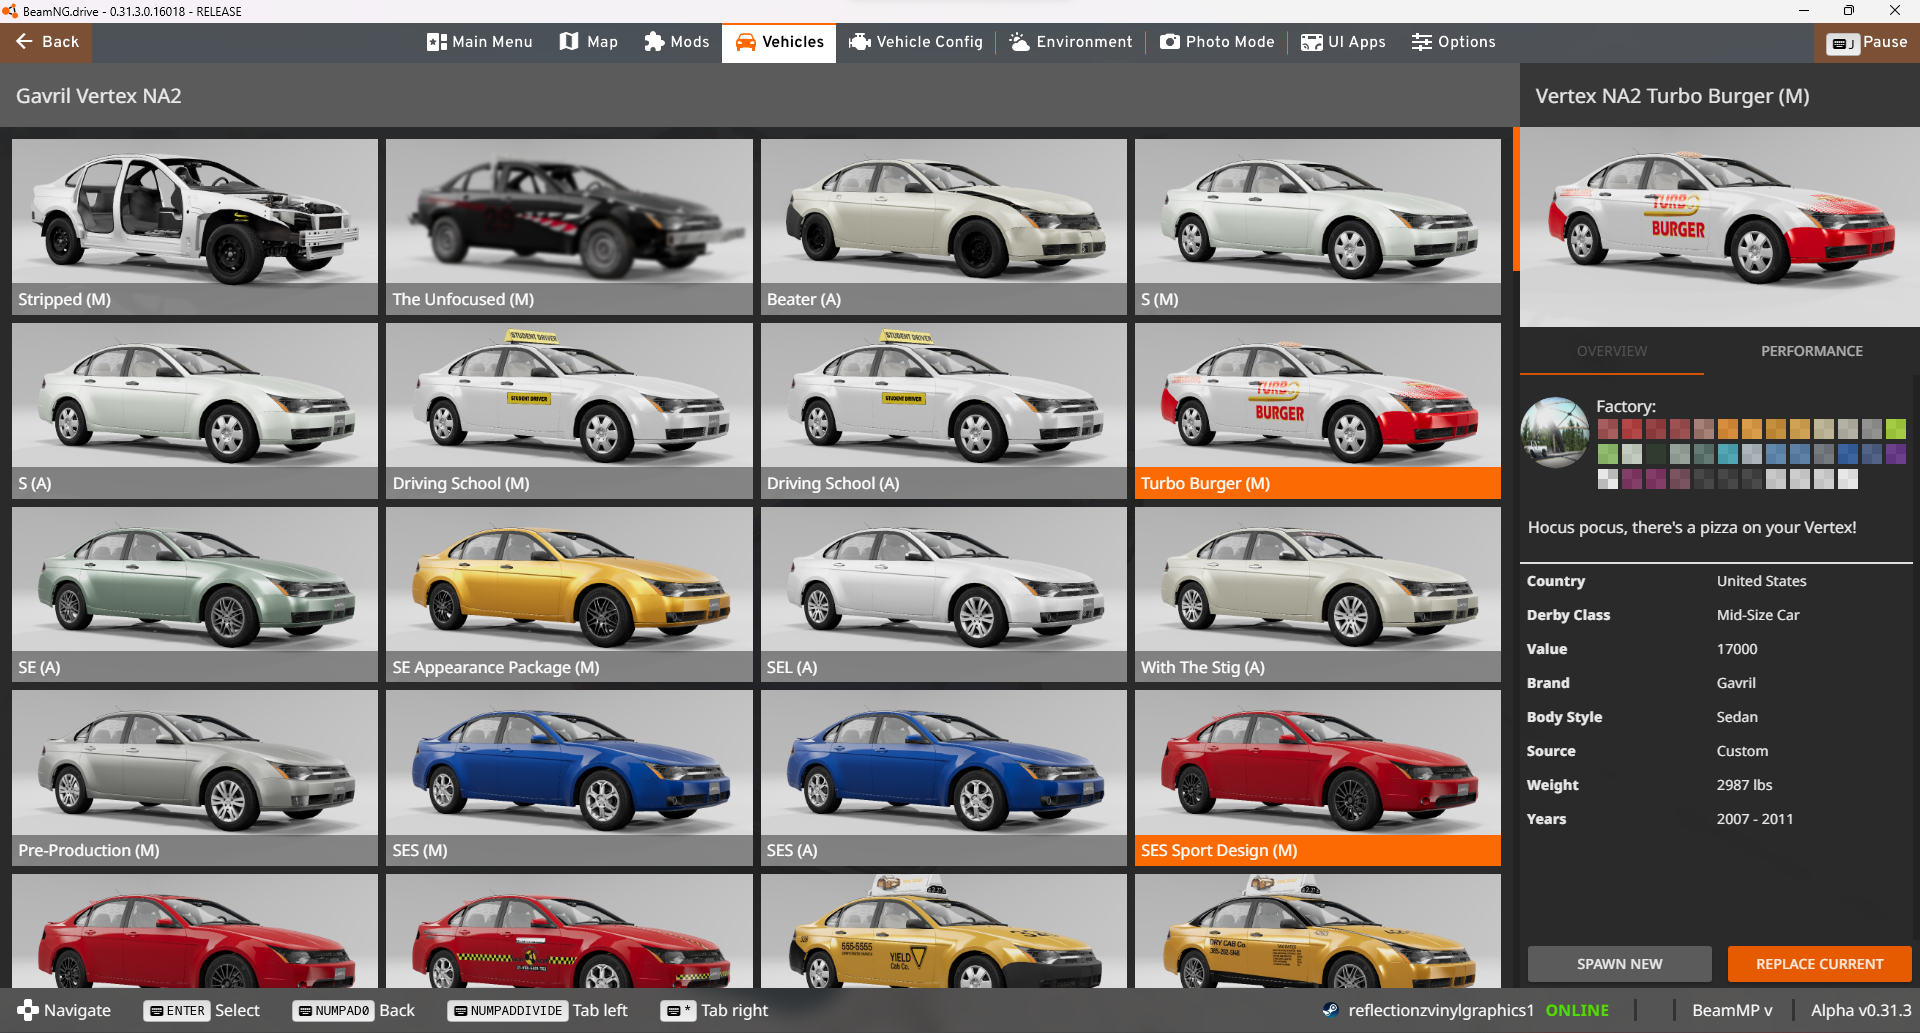1920x1033 pixels.
Task: Select the SES Sport Design (M) configuration
Action: 1318,778
